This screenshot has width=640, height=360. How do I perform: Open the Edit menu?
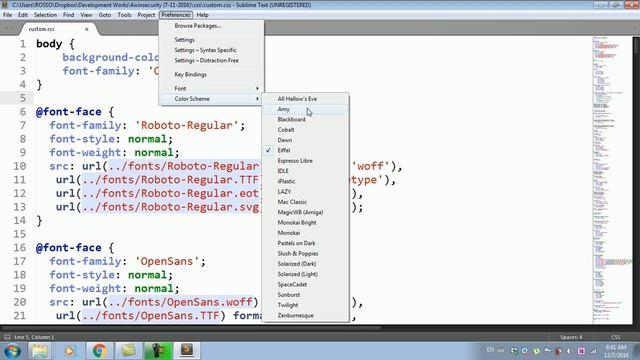click(x=22, y=15)
